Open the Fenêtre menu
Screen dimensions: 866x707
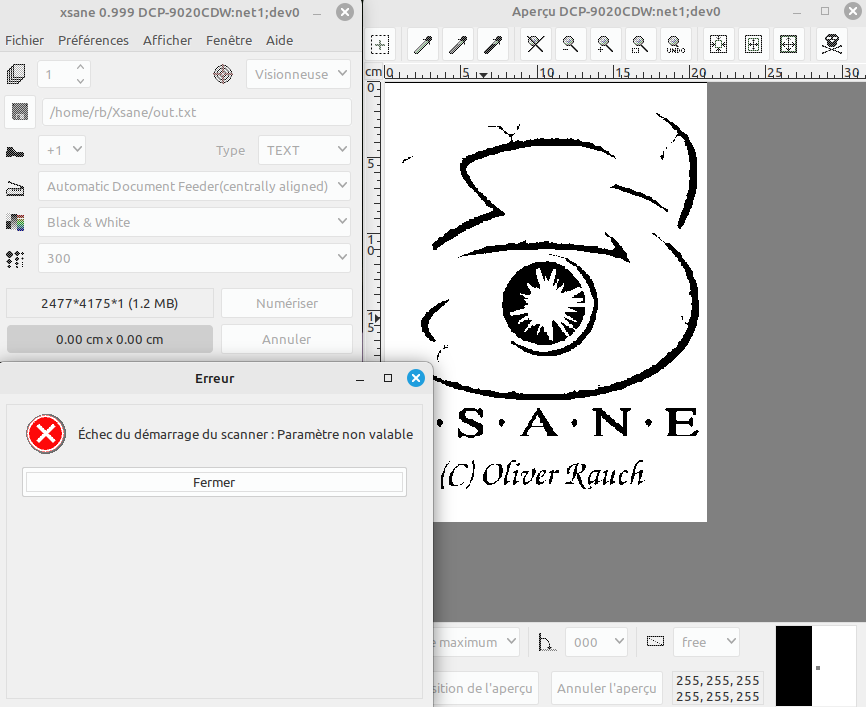(229, 40)
